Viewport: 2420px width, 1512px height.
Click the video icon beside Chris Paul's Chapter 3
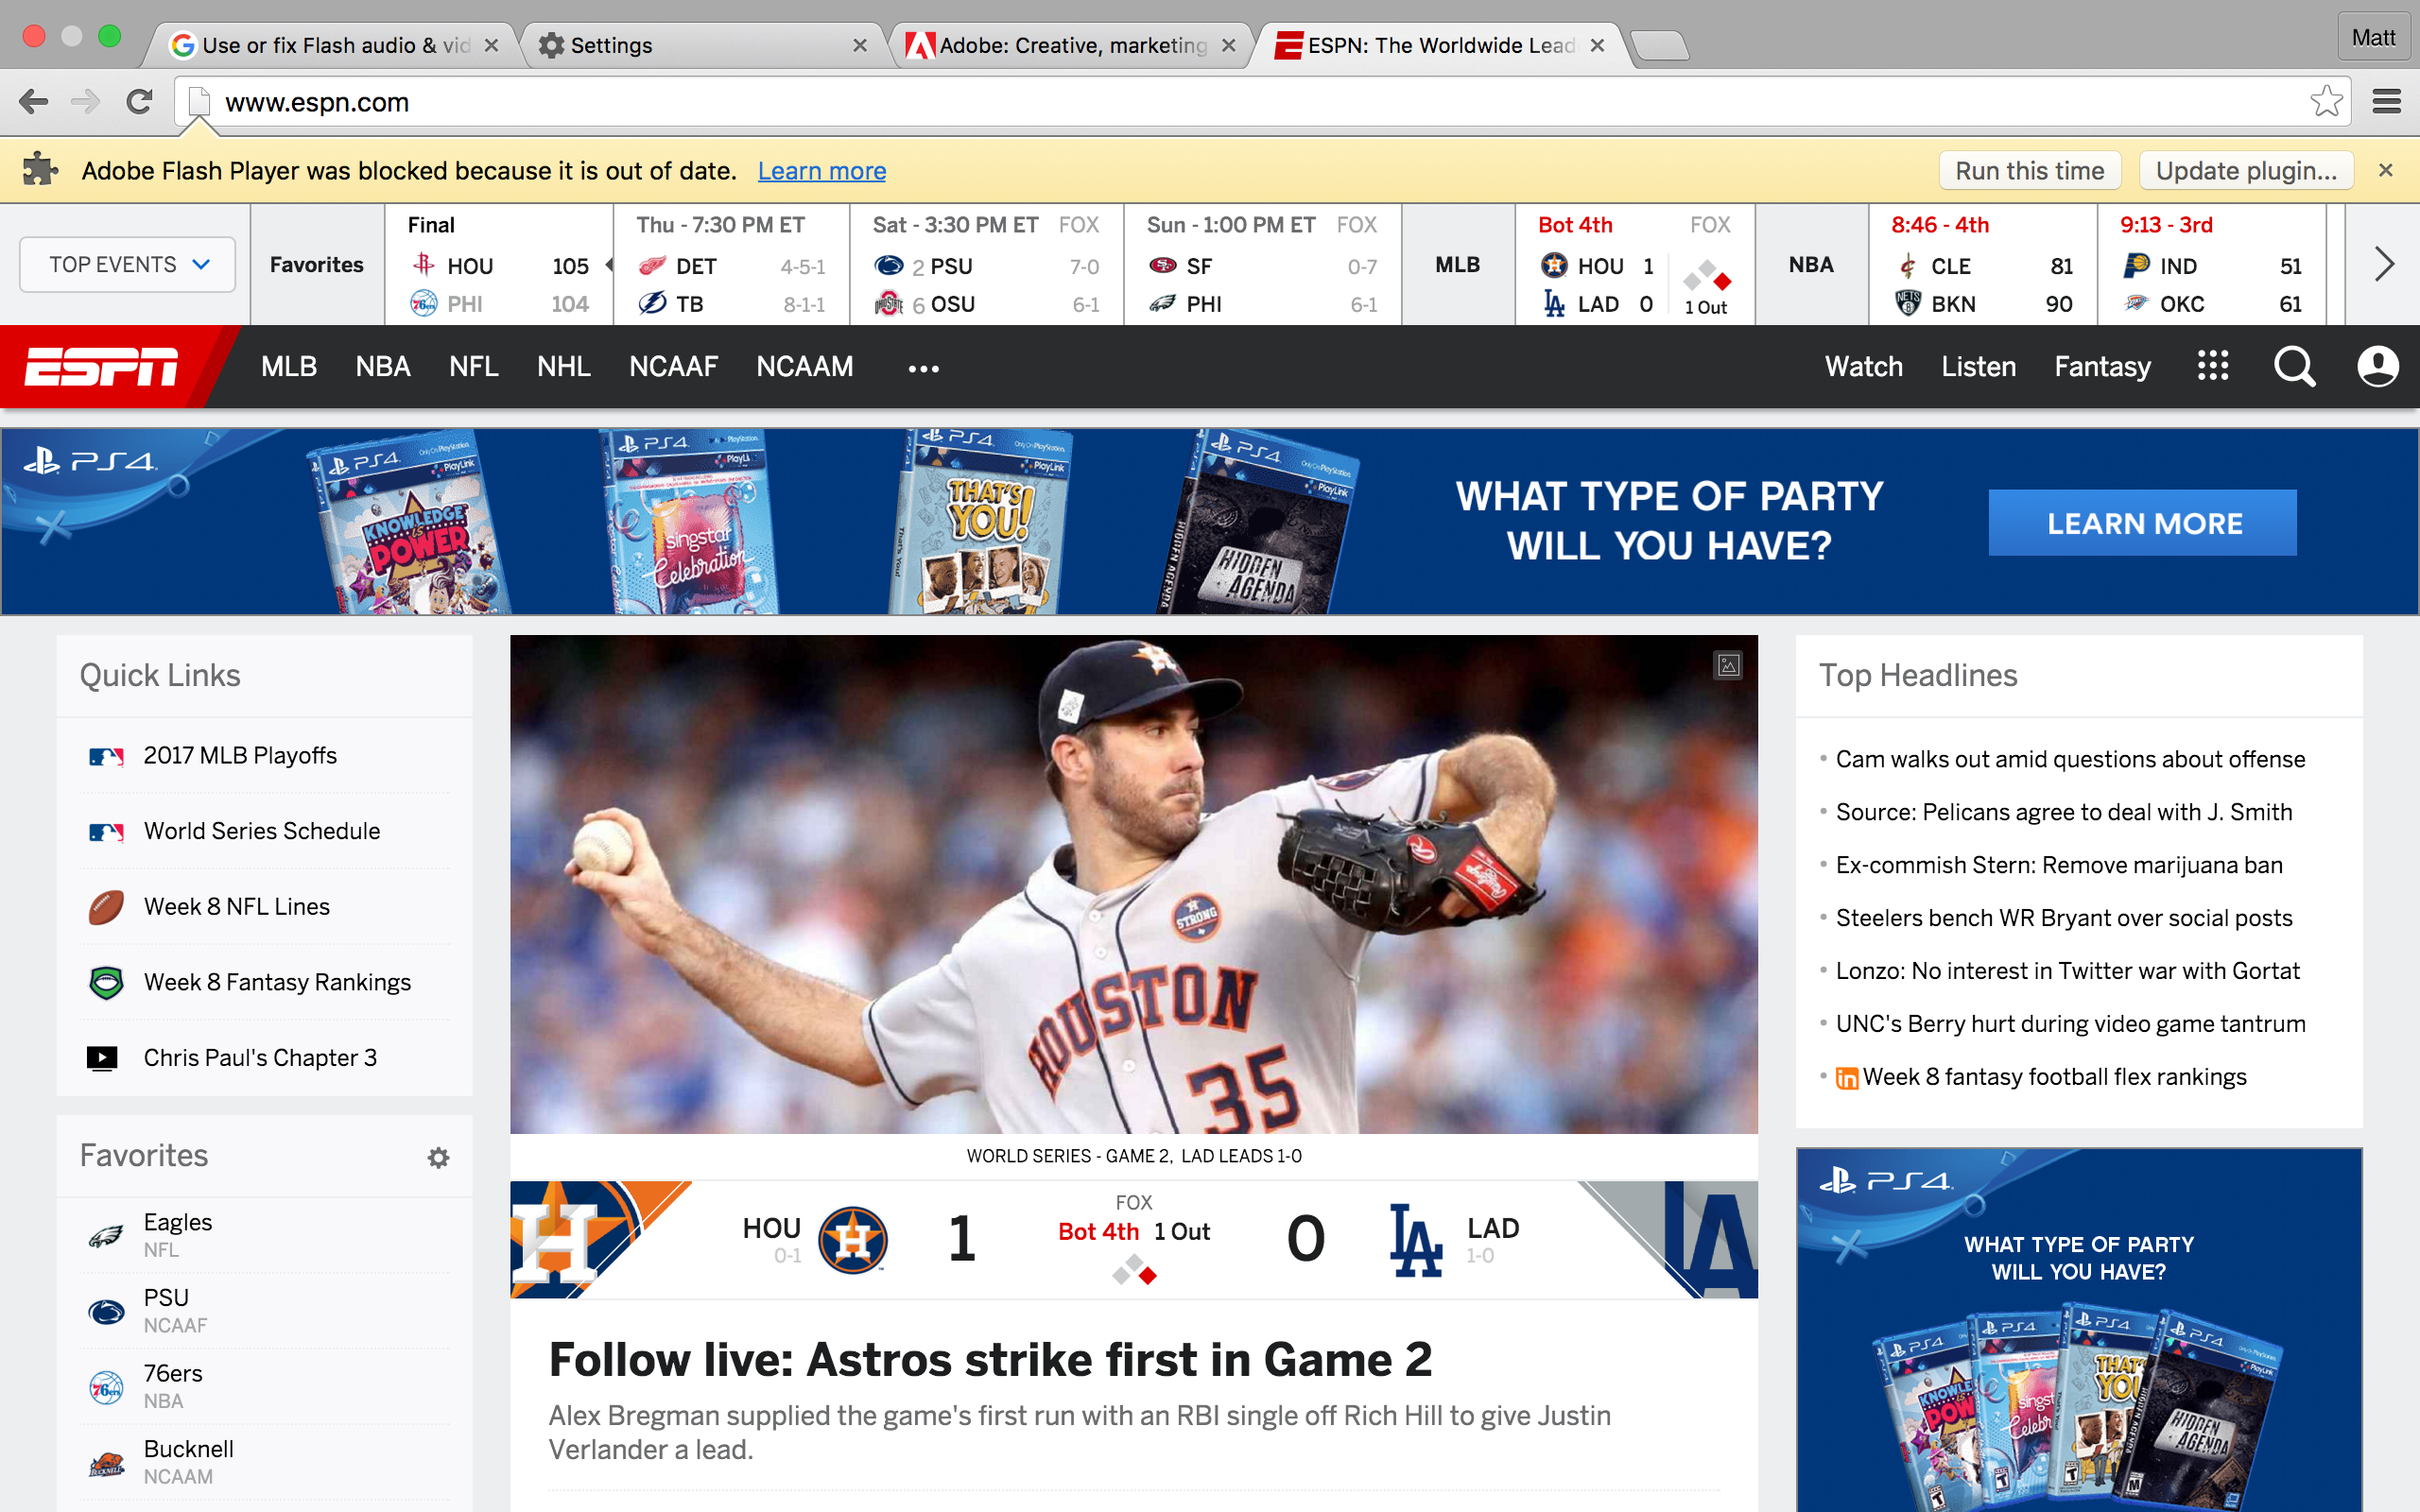(x=102, y=1058)
